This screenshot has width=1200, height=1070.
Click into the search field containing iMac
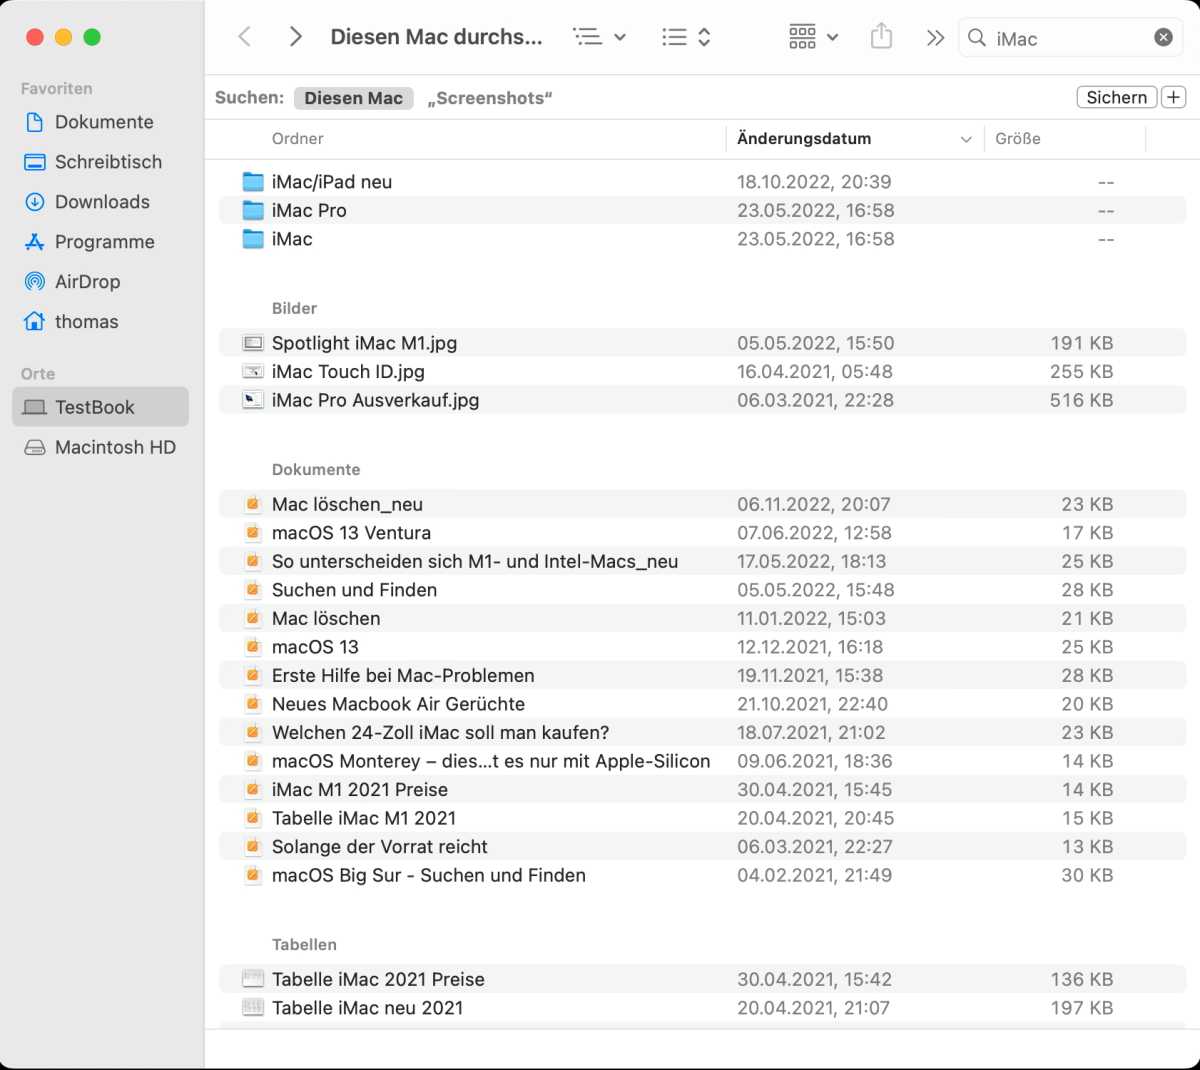point(1070,38)
